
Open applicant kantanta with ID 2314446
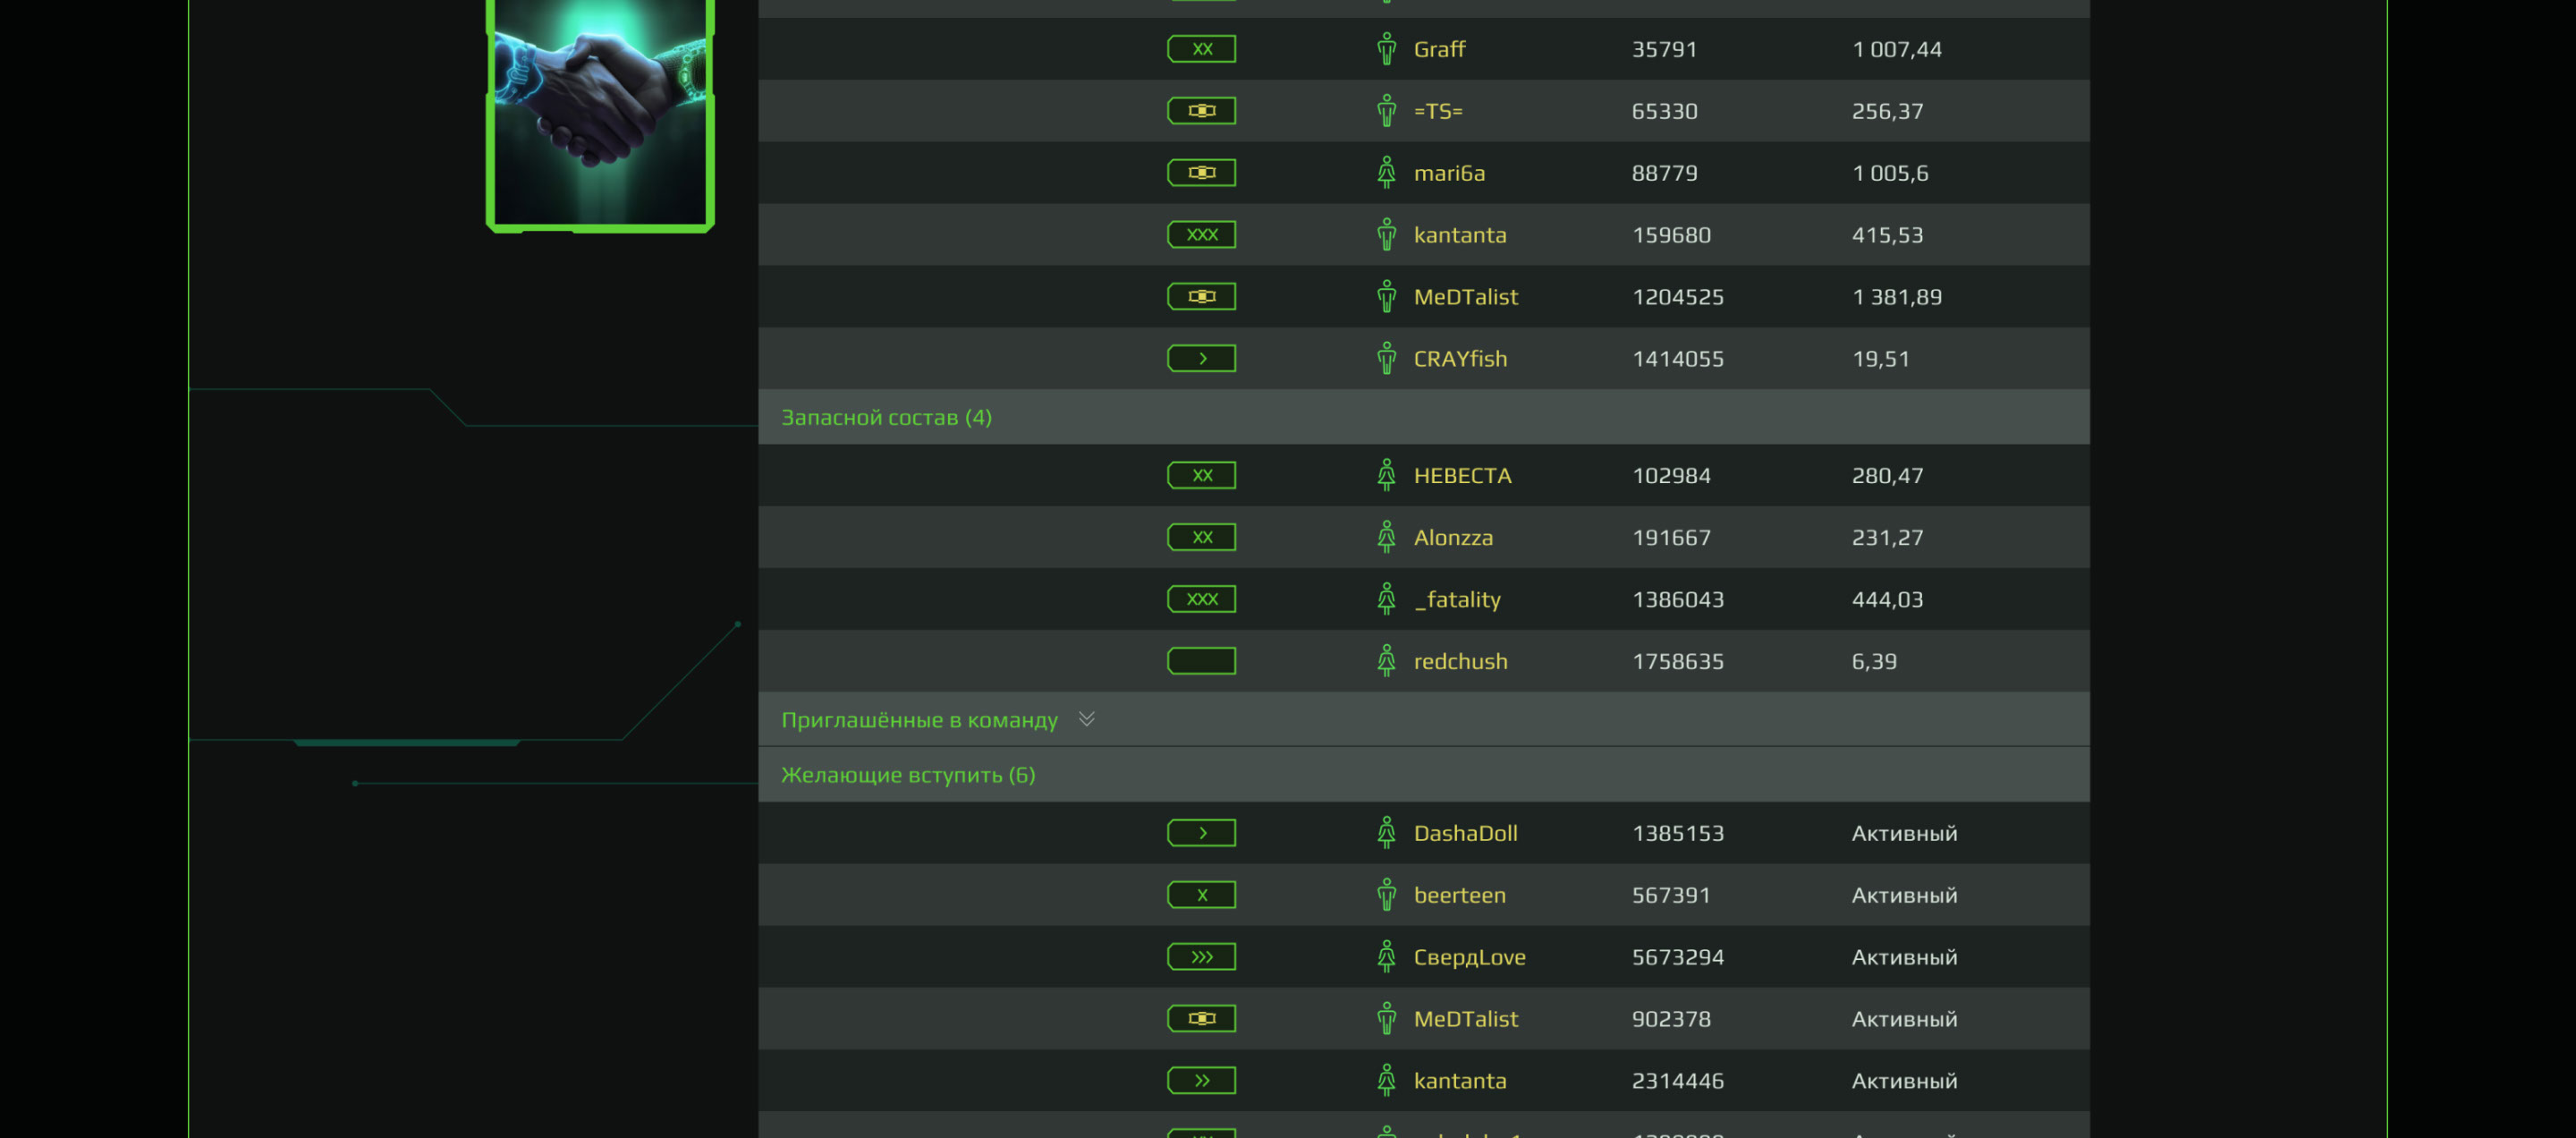(1459, 1081)
